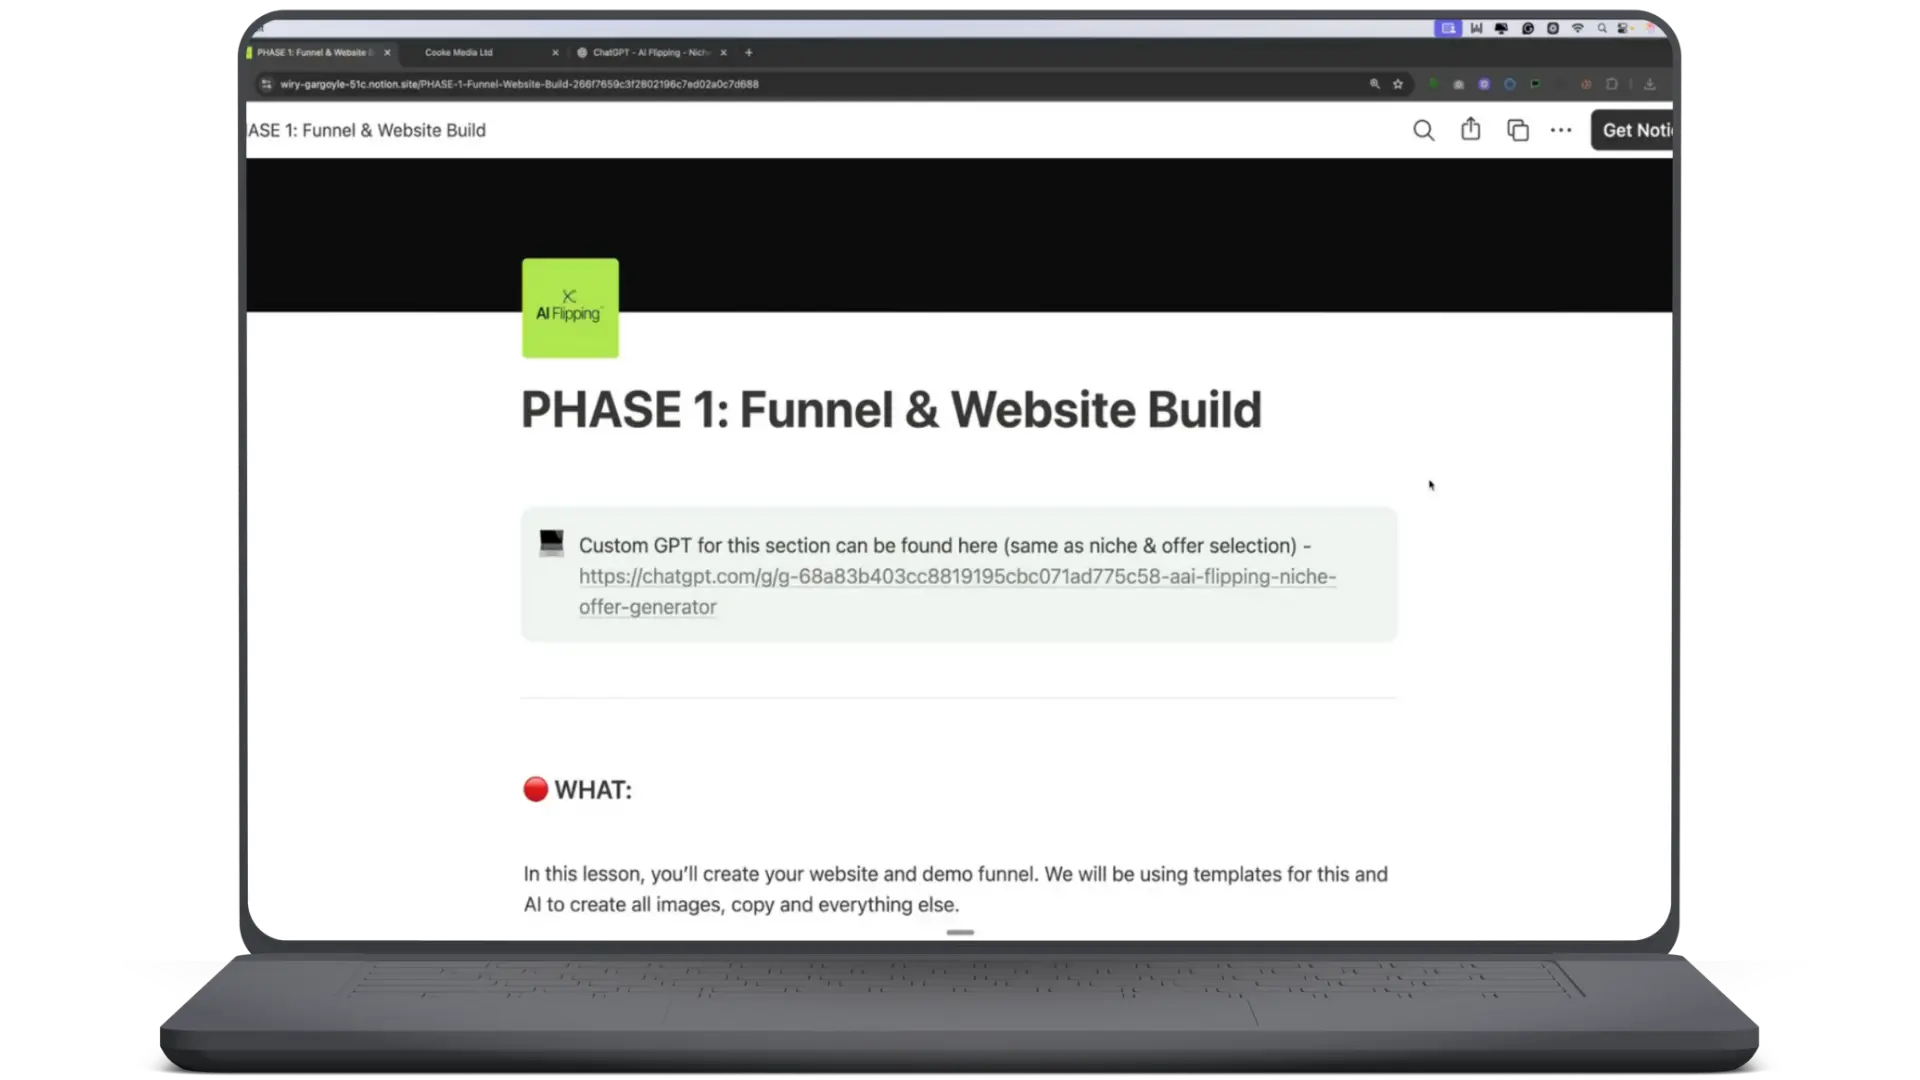Image resolution: width=1920 pixels, height=1080 pixels.
Task: Bookmark this page with the star icon
Action: tap(1398, 85)
